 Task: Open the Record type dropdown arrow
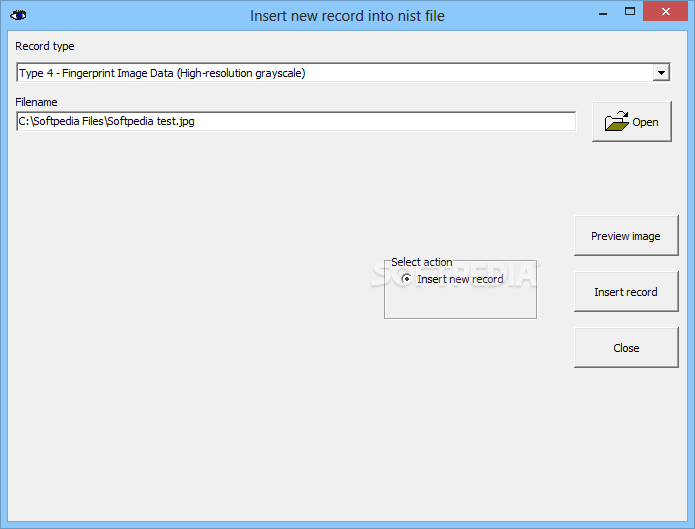coord(661,73)
